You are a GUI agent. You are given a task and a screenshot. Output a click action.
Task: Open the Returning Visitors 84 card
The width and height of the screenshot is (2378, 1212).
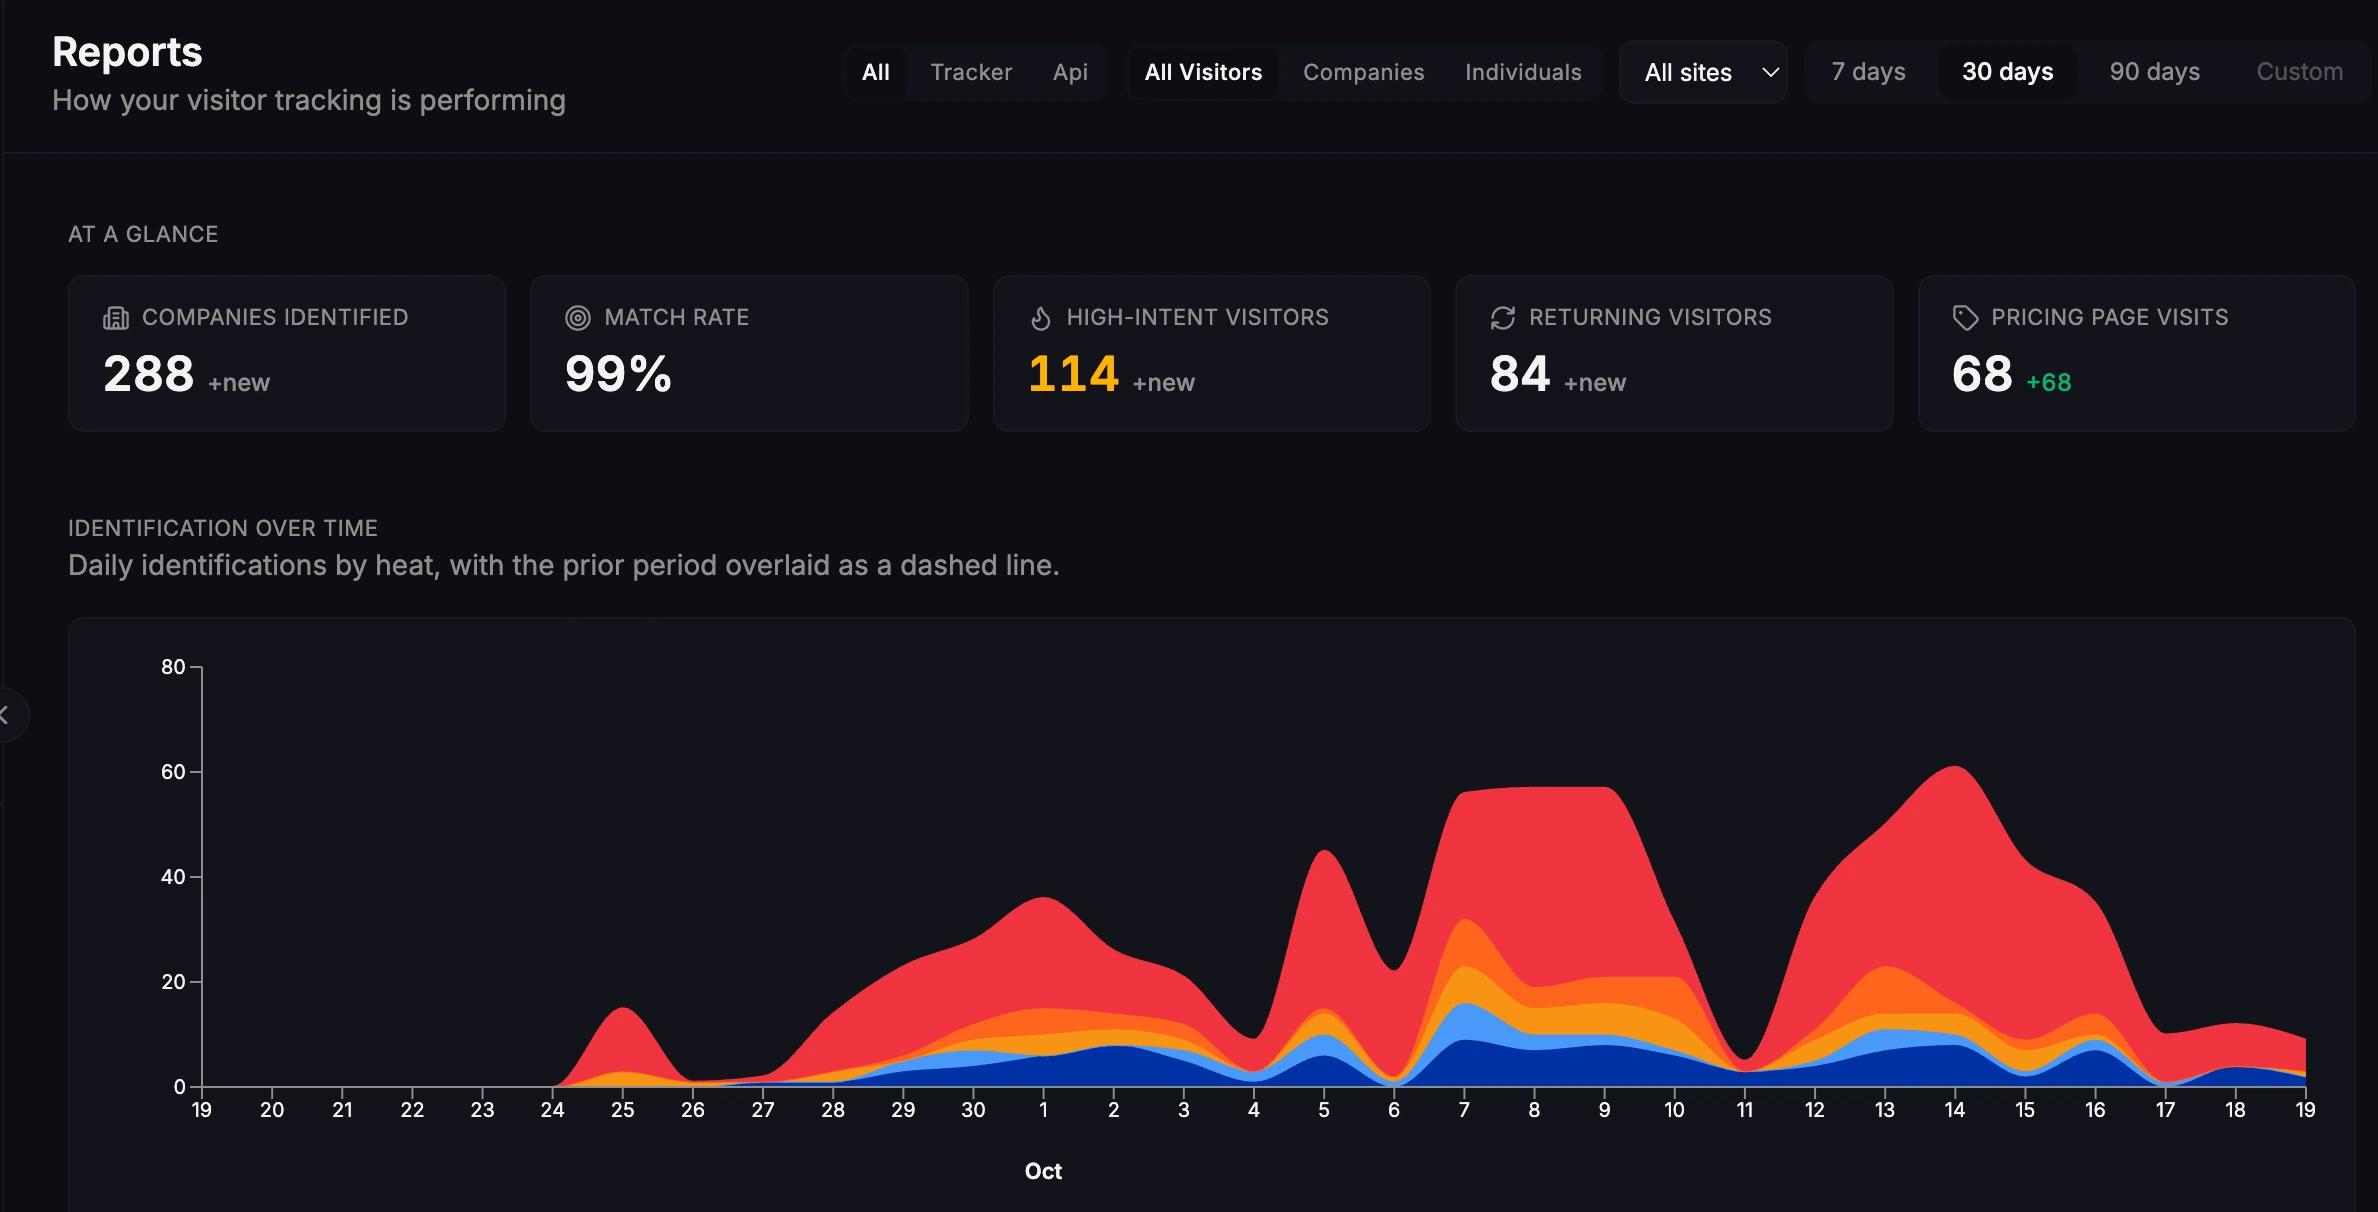1674,353
